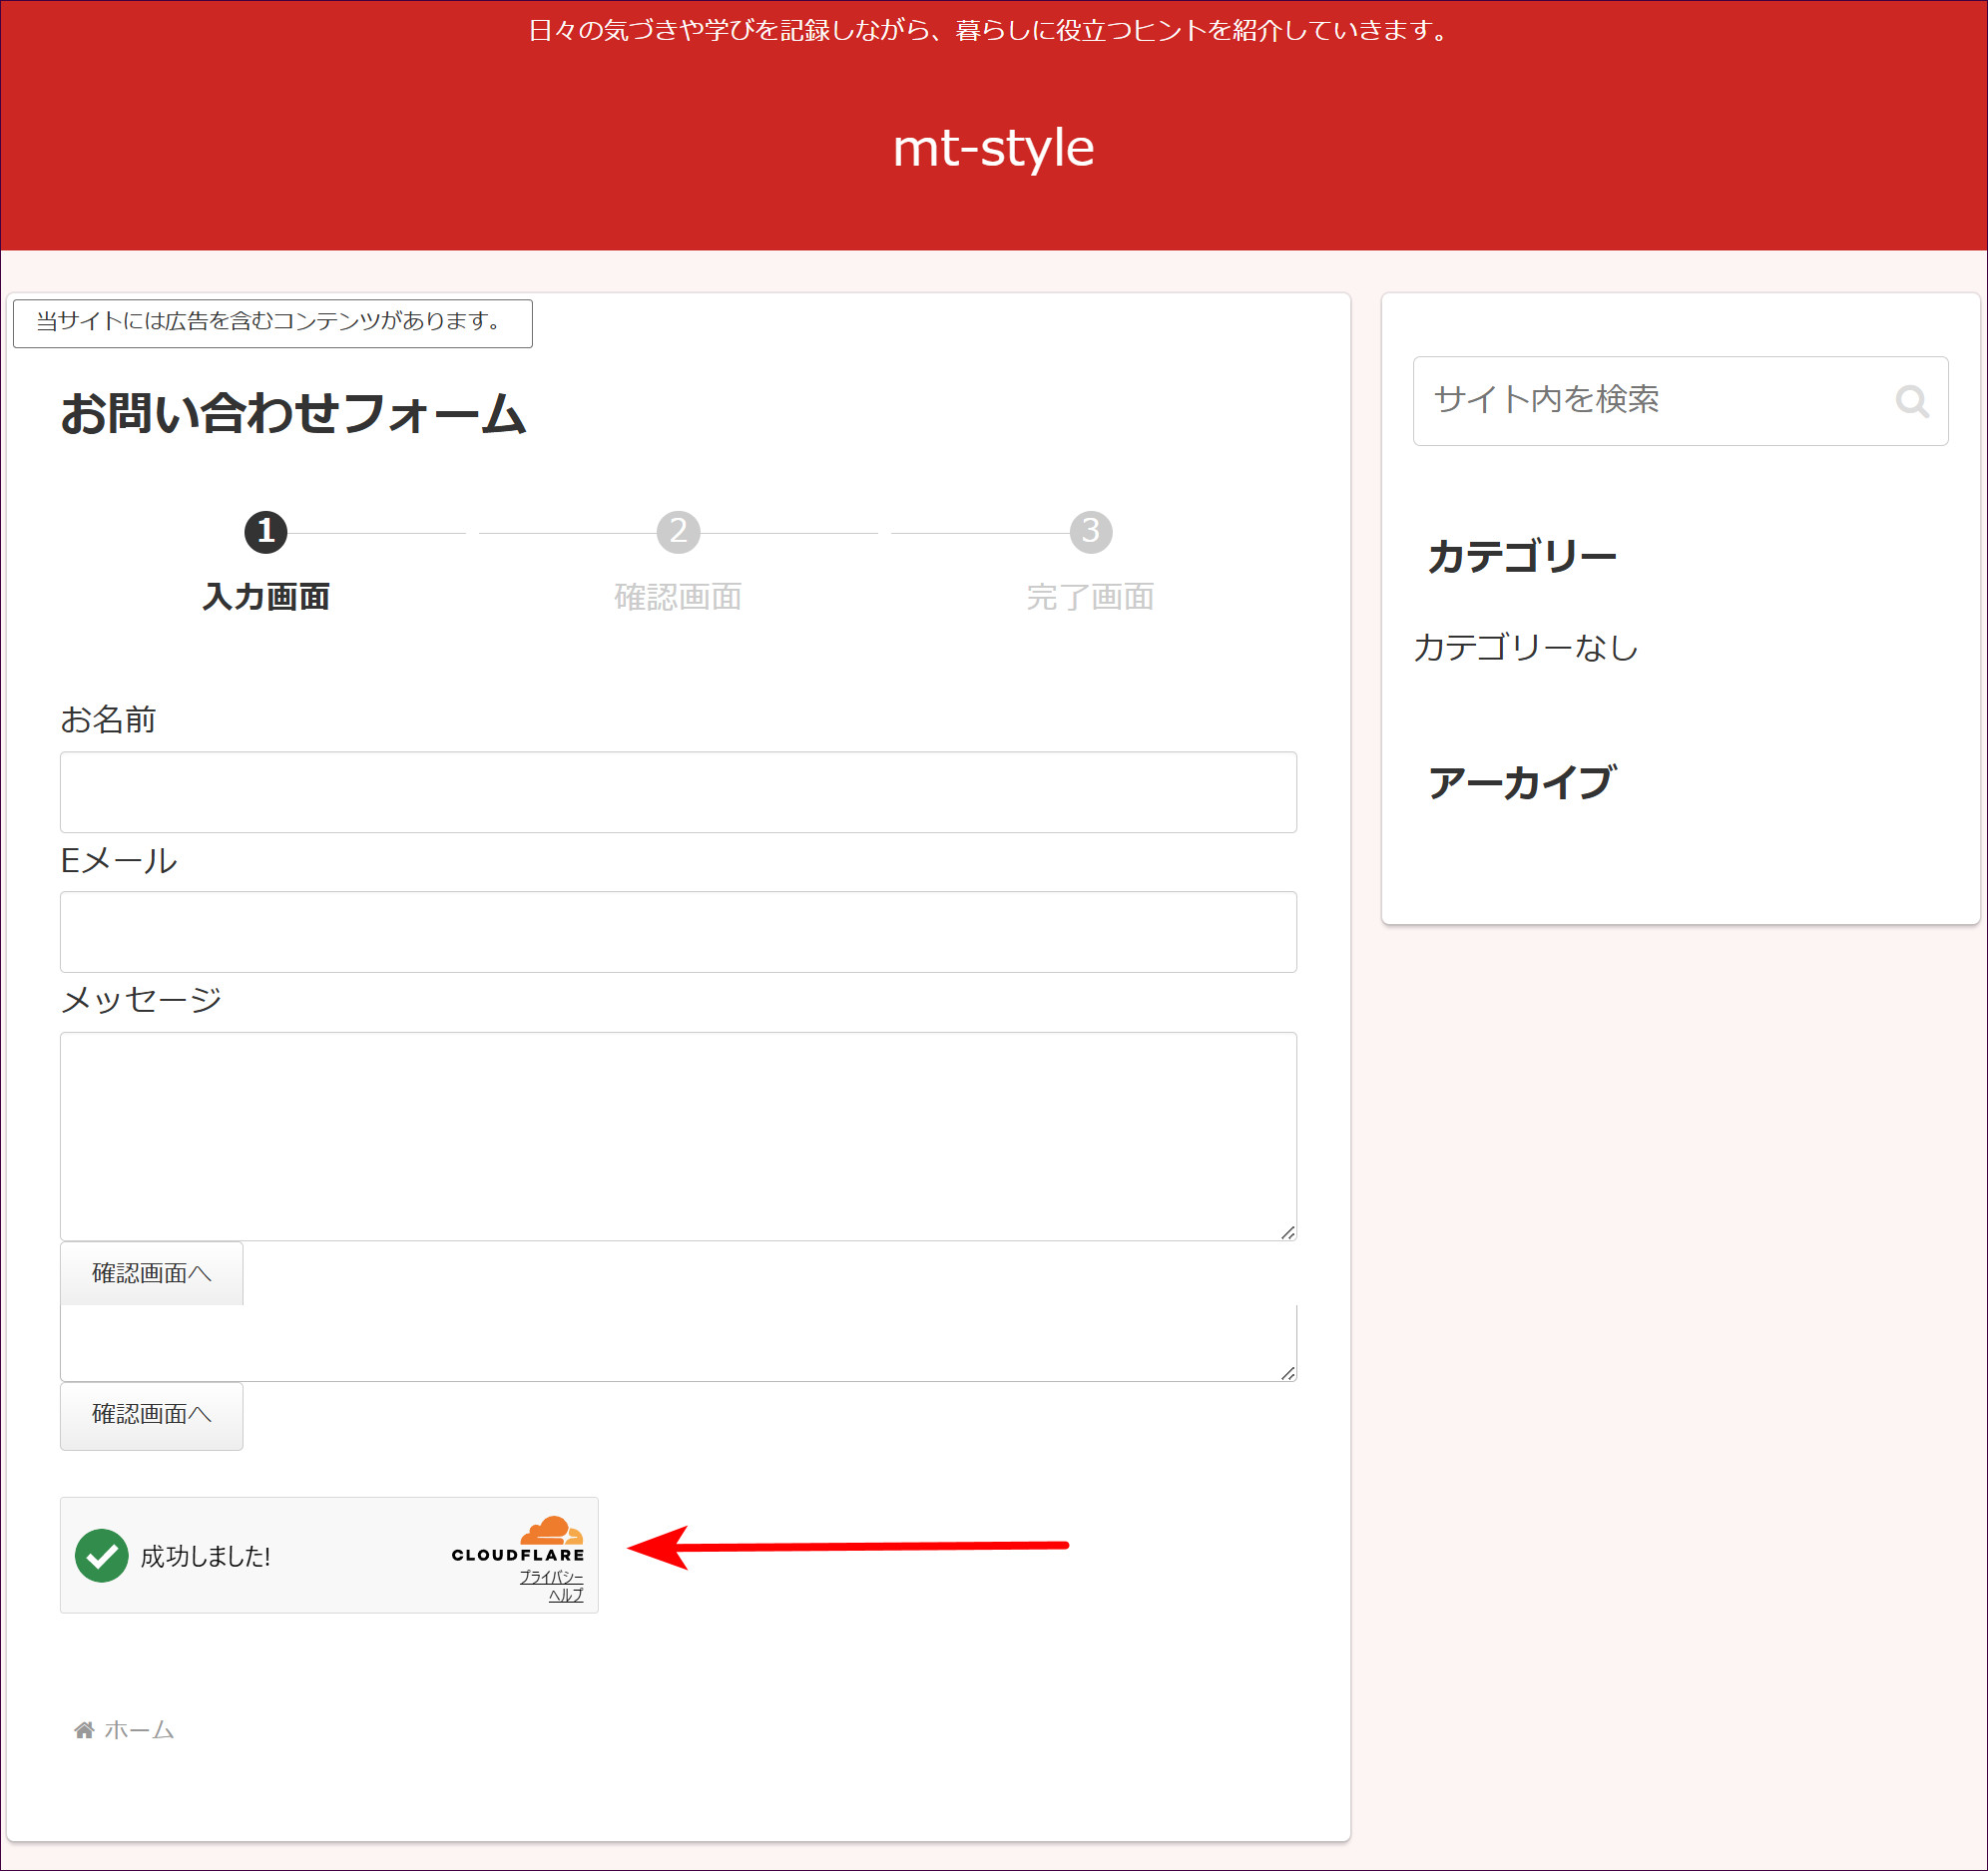The height and width of the screenshot is (1871, 1988).
Task: Click the サイト内を検索 search field
Action: [1680, 401]
